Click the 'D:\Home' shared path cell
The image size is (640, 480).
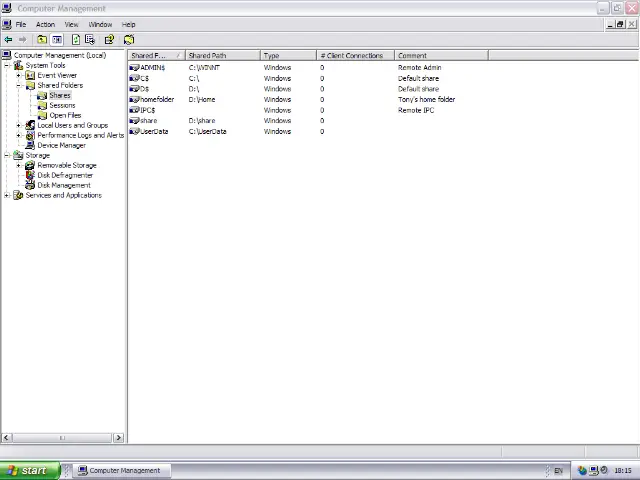[202, 99]
